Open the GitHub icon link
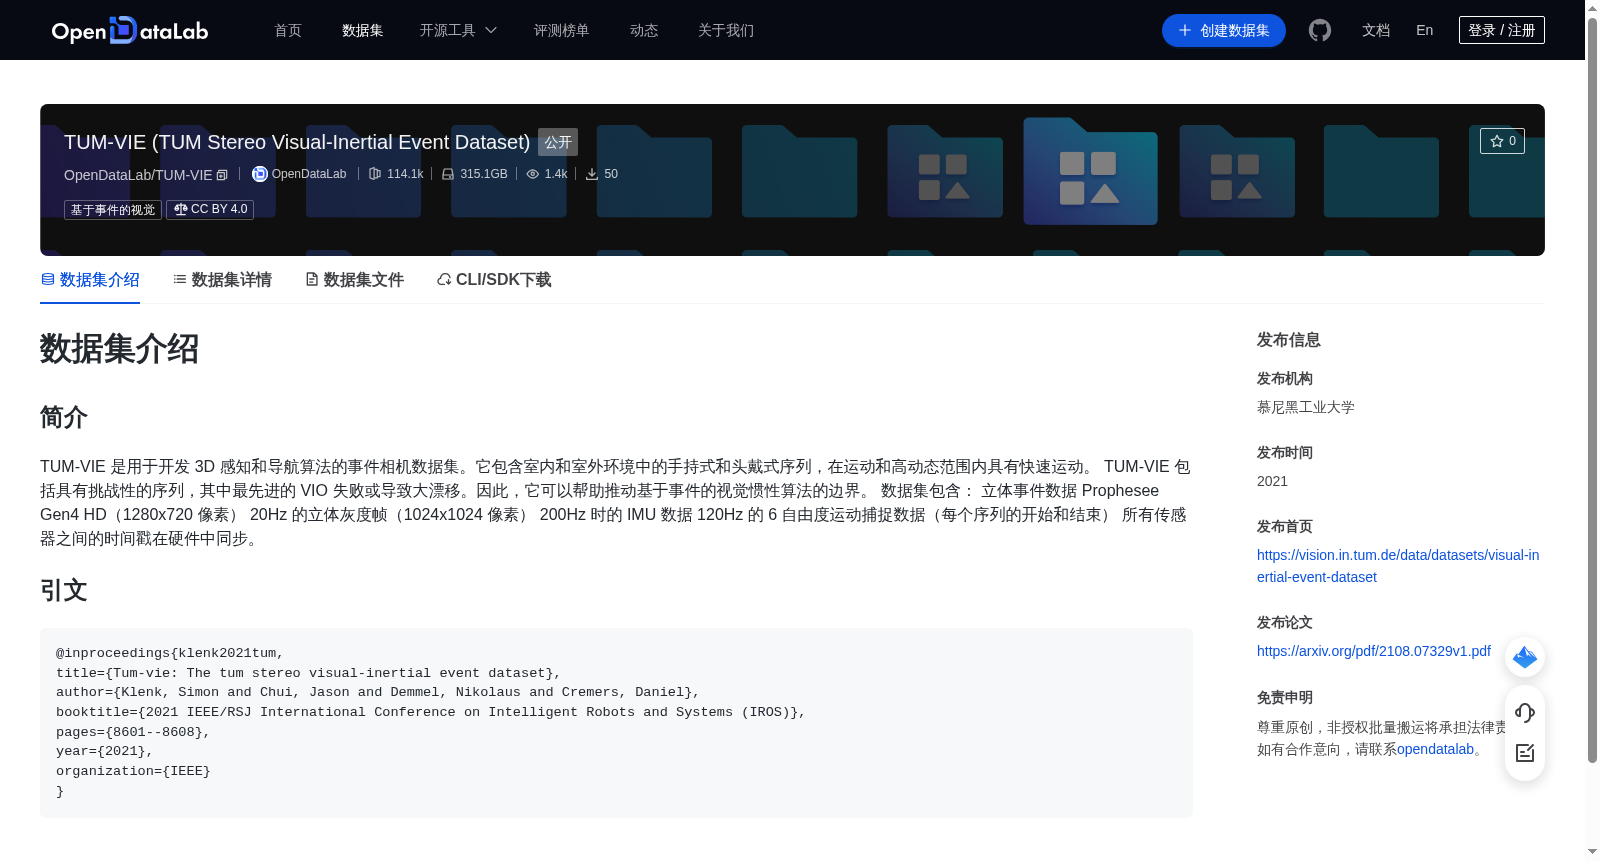 click(1320, 30)
